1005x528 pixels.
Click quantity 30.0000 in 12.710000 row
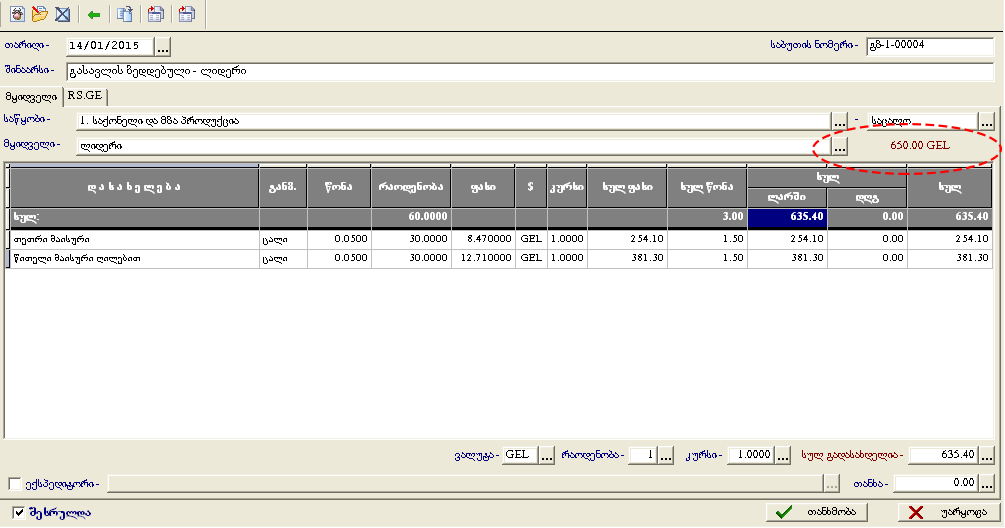tap(411, 258)
